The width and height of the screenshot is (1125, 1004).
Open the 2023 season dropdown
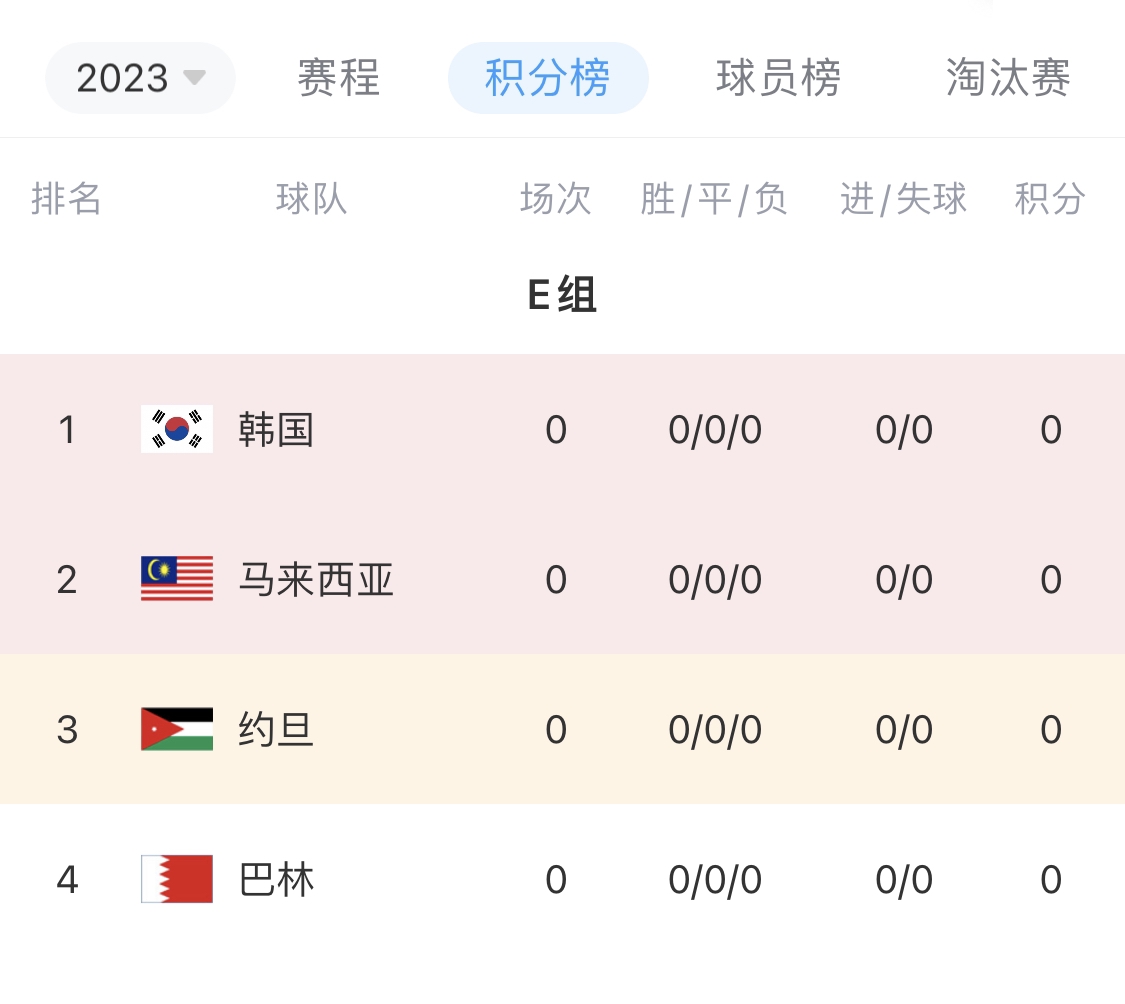140,78
